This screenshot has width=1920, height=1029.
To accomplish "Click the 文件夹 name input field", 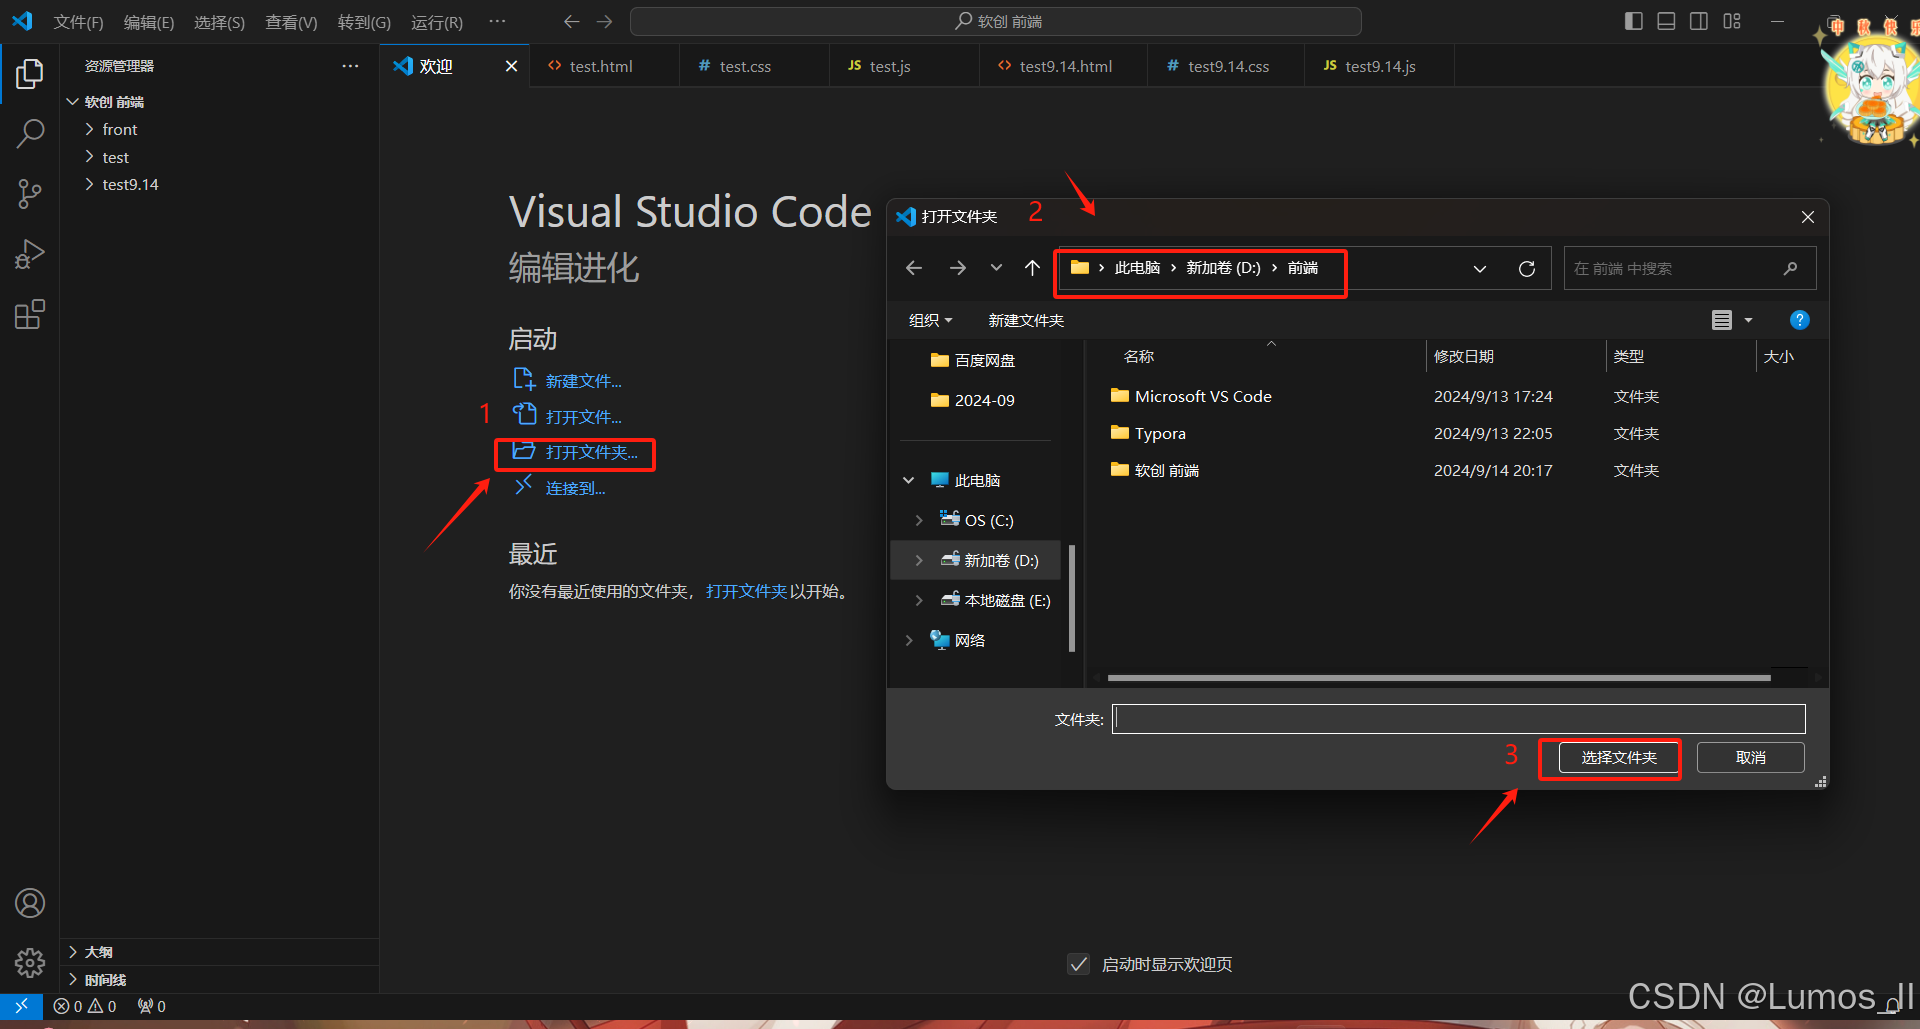I will [x=1459, y=719].
